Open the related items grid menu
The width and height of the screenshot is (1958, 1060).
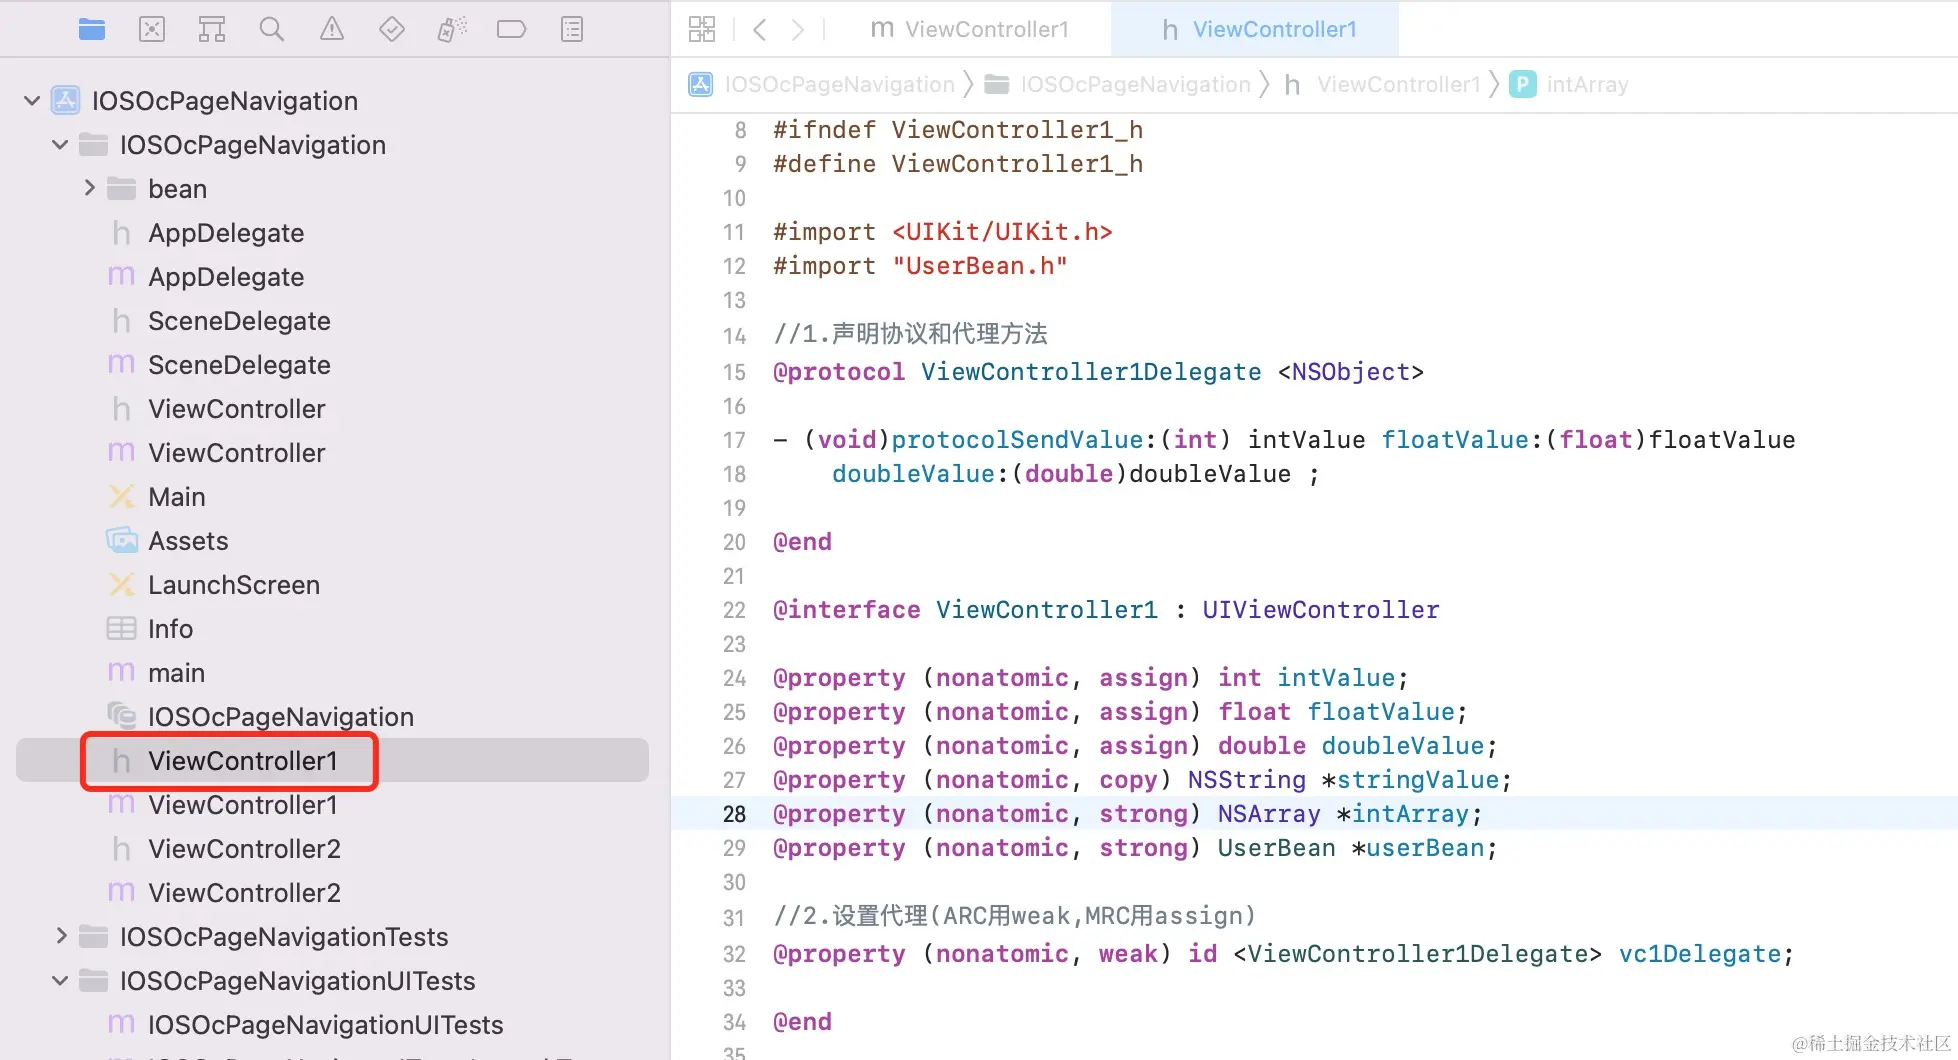(x=702, y=30)
